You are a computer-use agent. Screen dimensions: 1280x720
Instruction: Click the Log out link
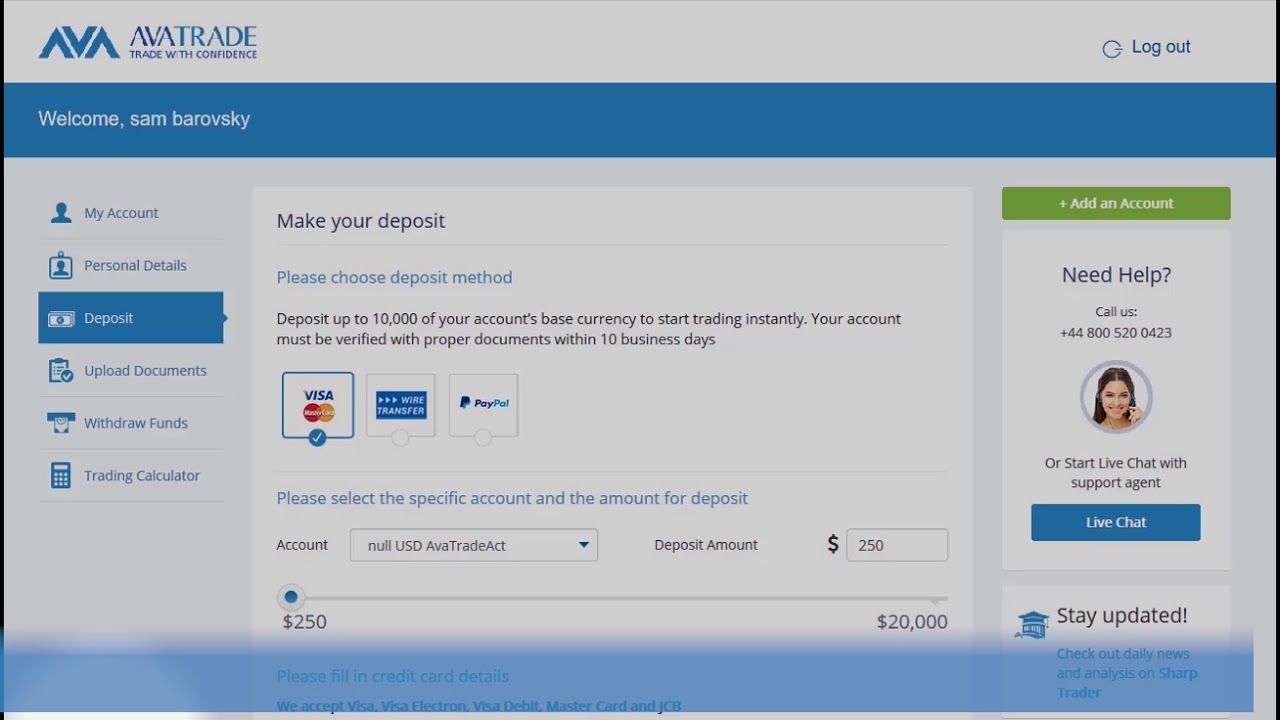[1161, 47]
